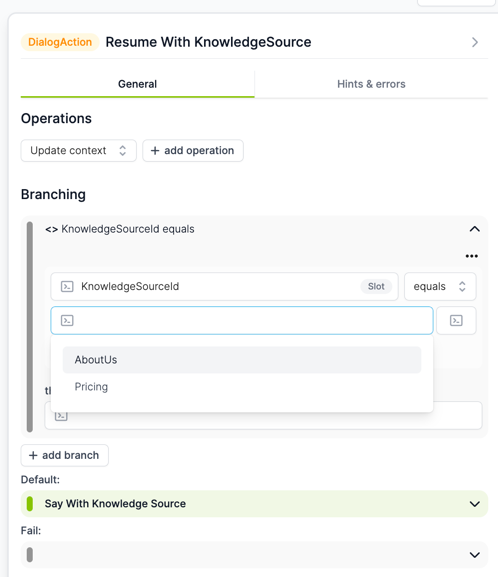The width and height of the screenshot is (498, 577).
Task: Select the General tab
Action: click(137, 84)
